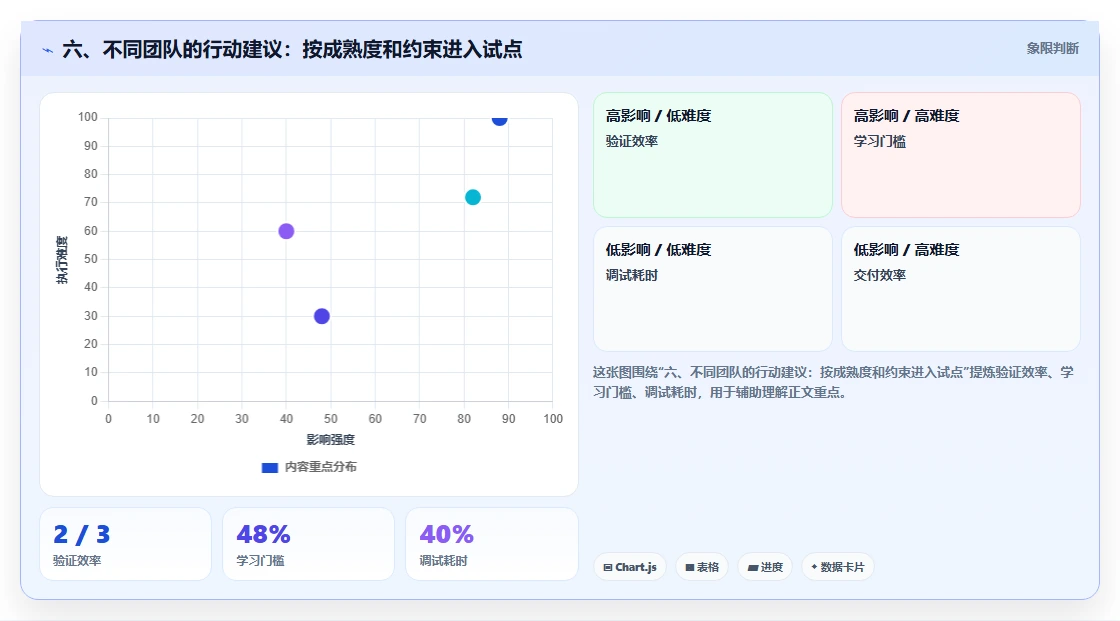The image size is (1120, 621).
Task: Click the 验证效率 text in green quadrant
Action: coord(631,141)
